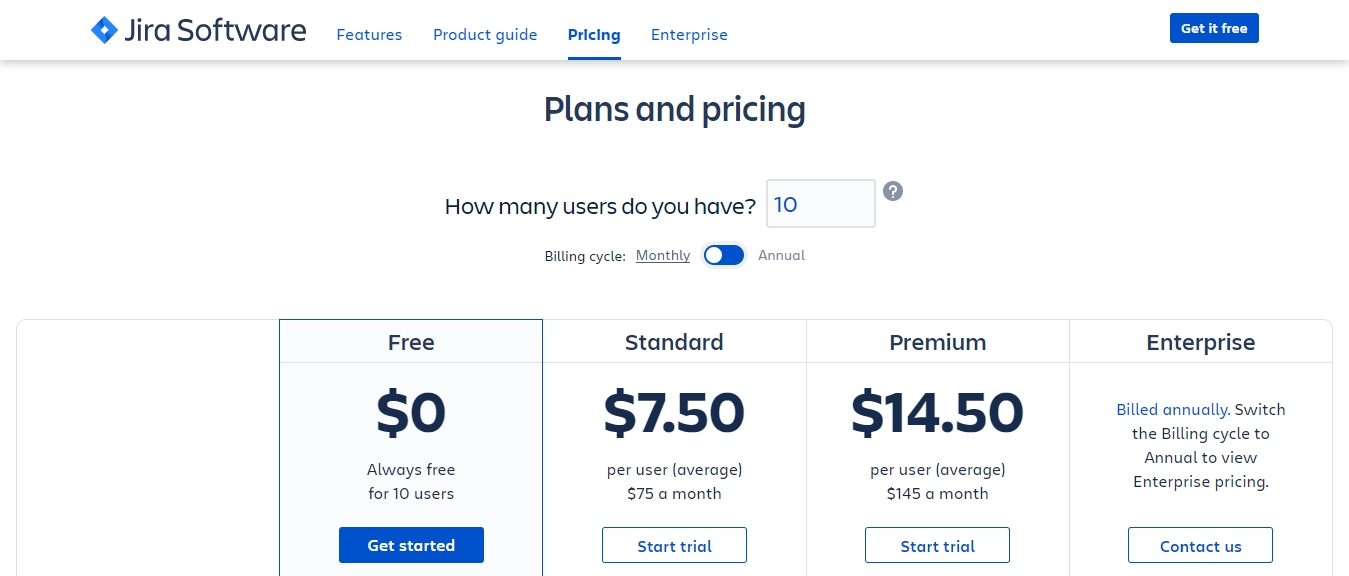The height and width of the screenshot is (576, 1349).
Task: Select the Monthly billing cycle option
Action: (663, 255)
